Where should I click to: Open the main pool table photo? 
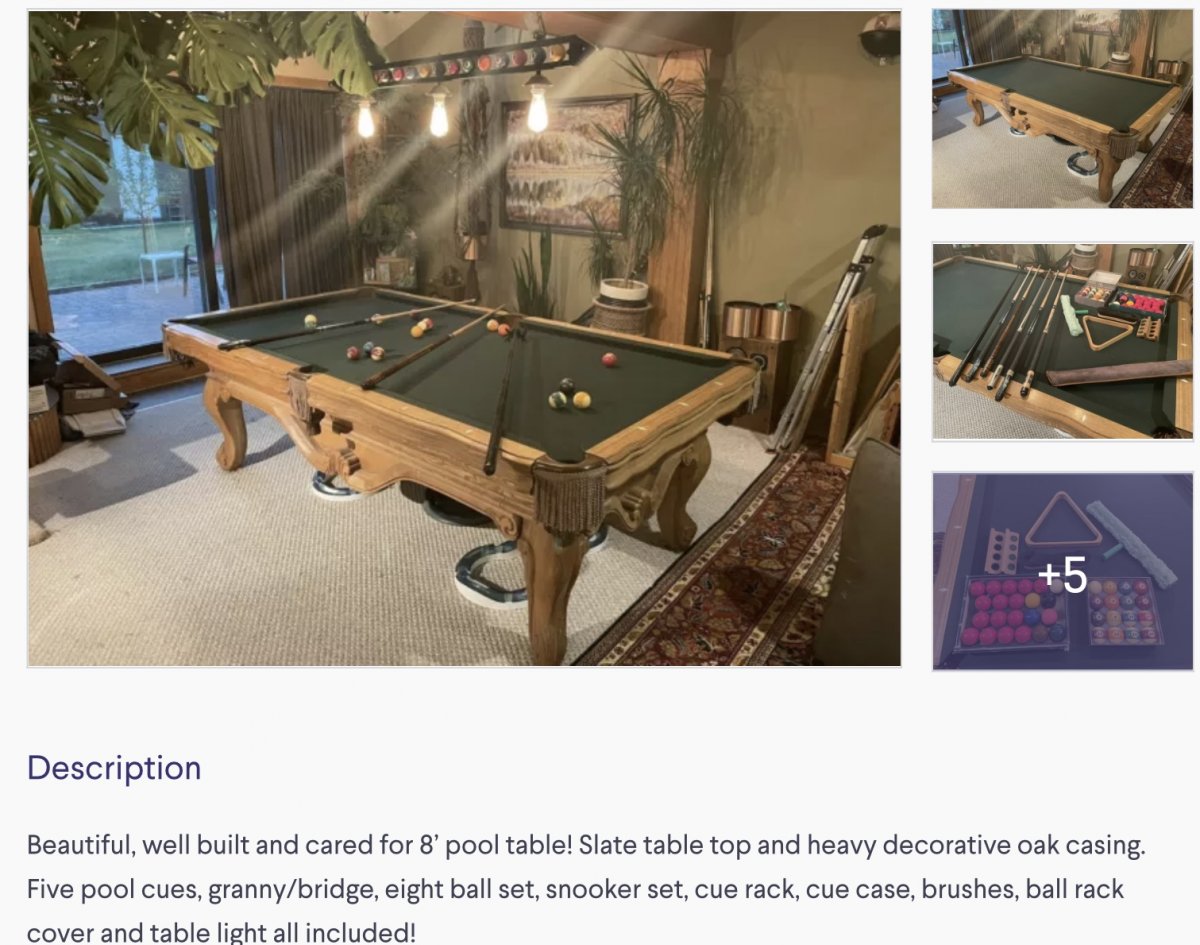click(464, 338)
